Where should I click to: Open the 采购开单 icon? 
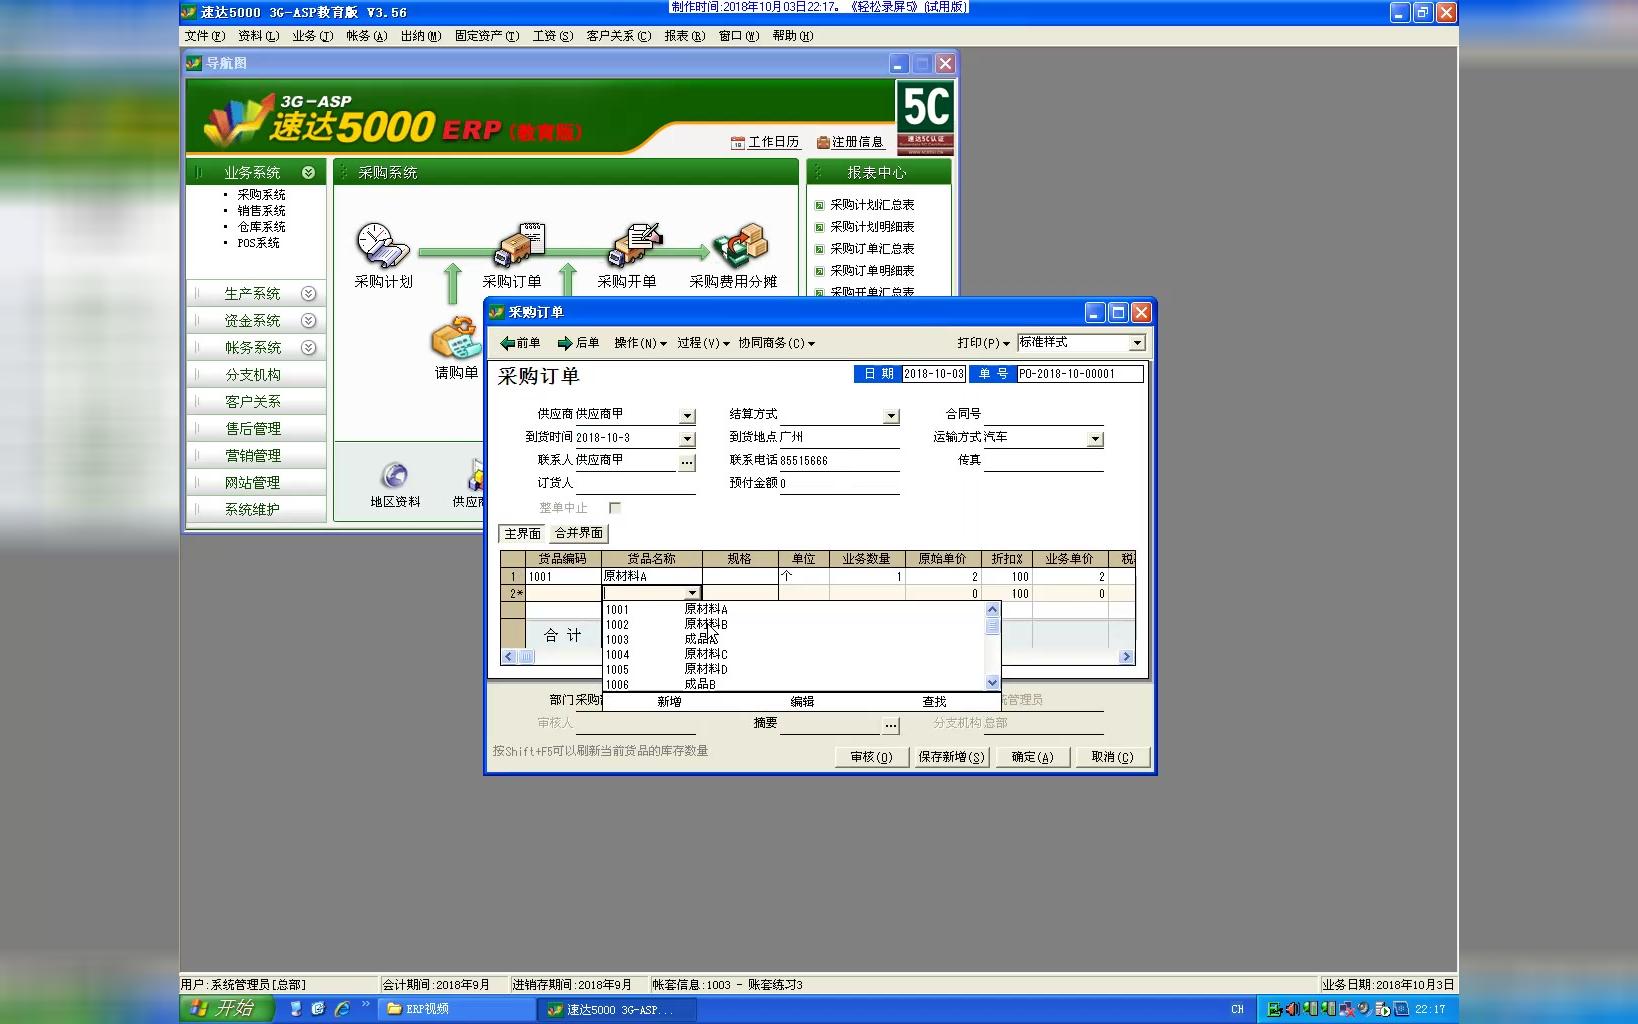636,245
